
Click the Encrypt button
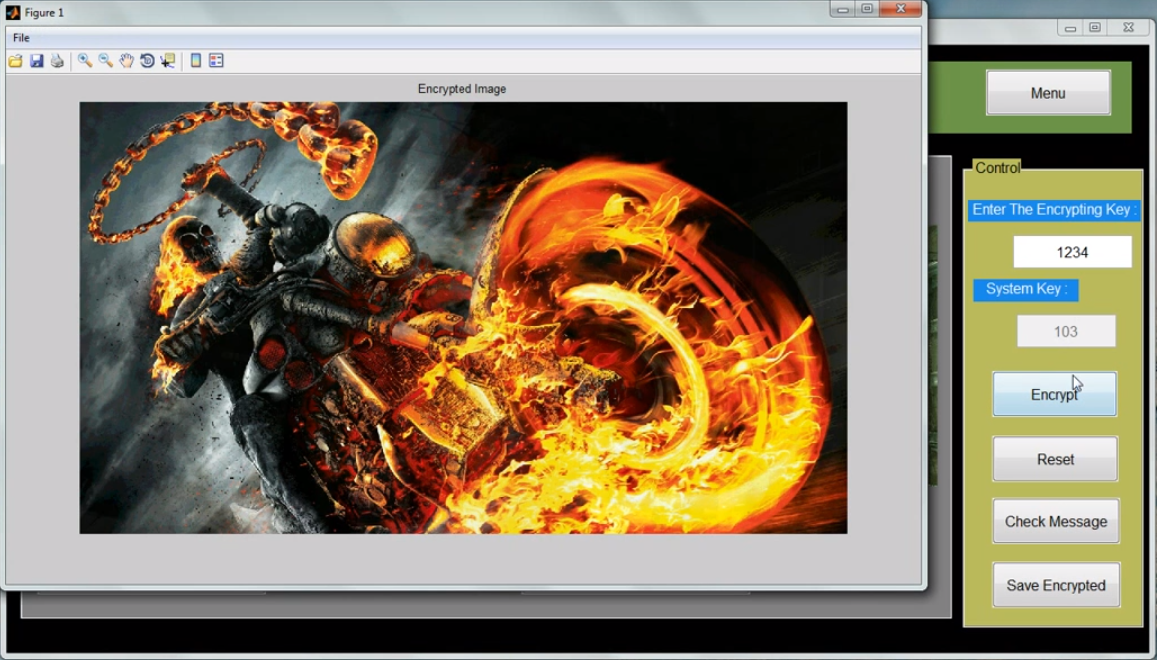pyautogui.click(x=1054, y=394)
